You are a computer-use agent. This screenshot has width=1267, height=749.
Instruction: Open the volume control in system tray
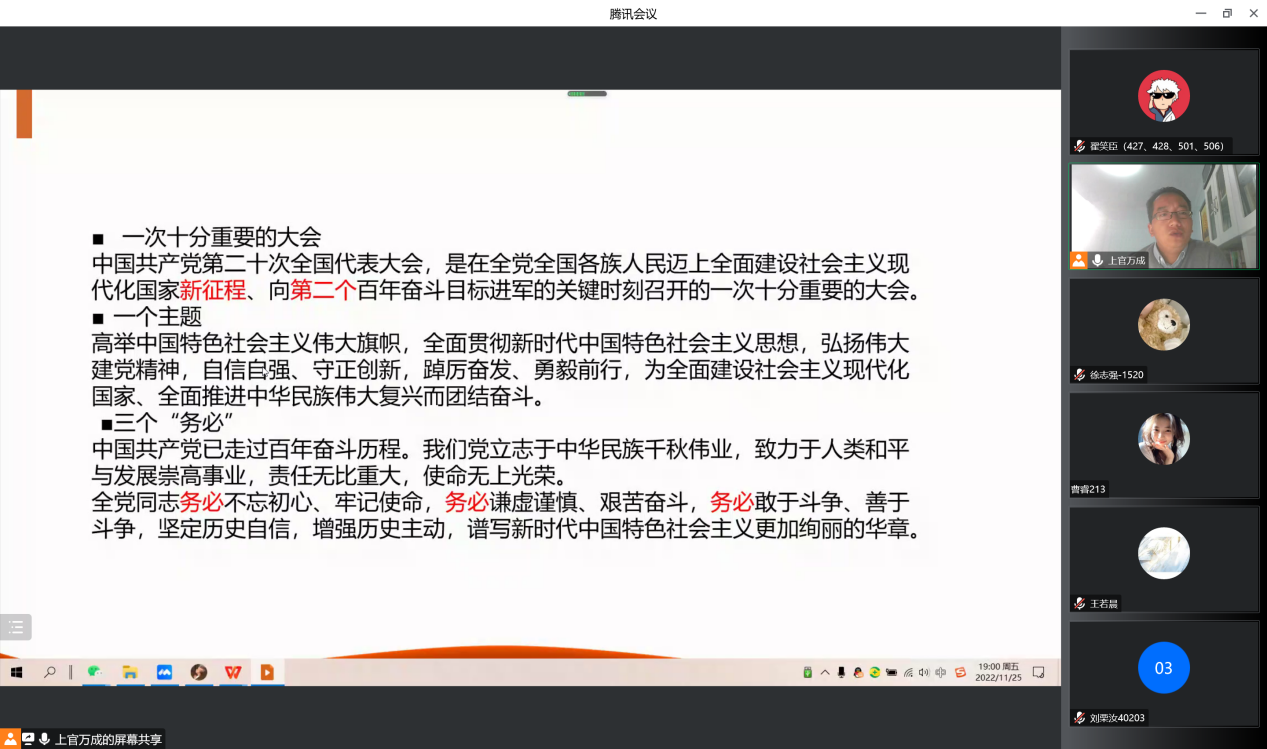(x=923, y=672)
